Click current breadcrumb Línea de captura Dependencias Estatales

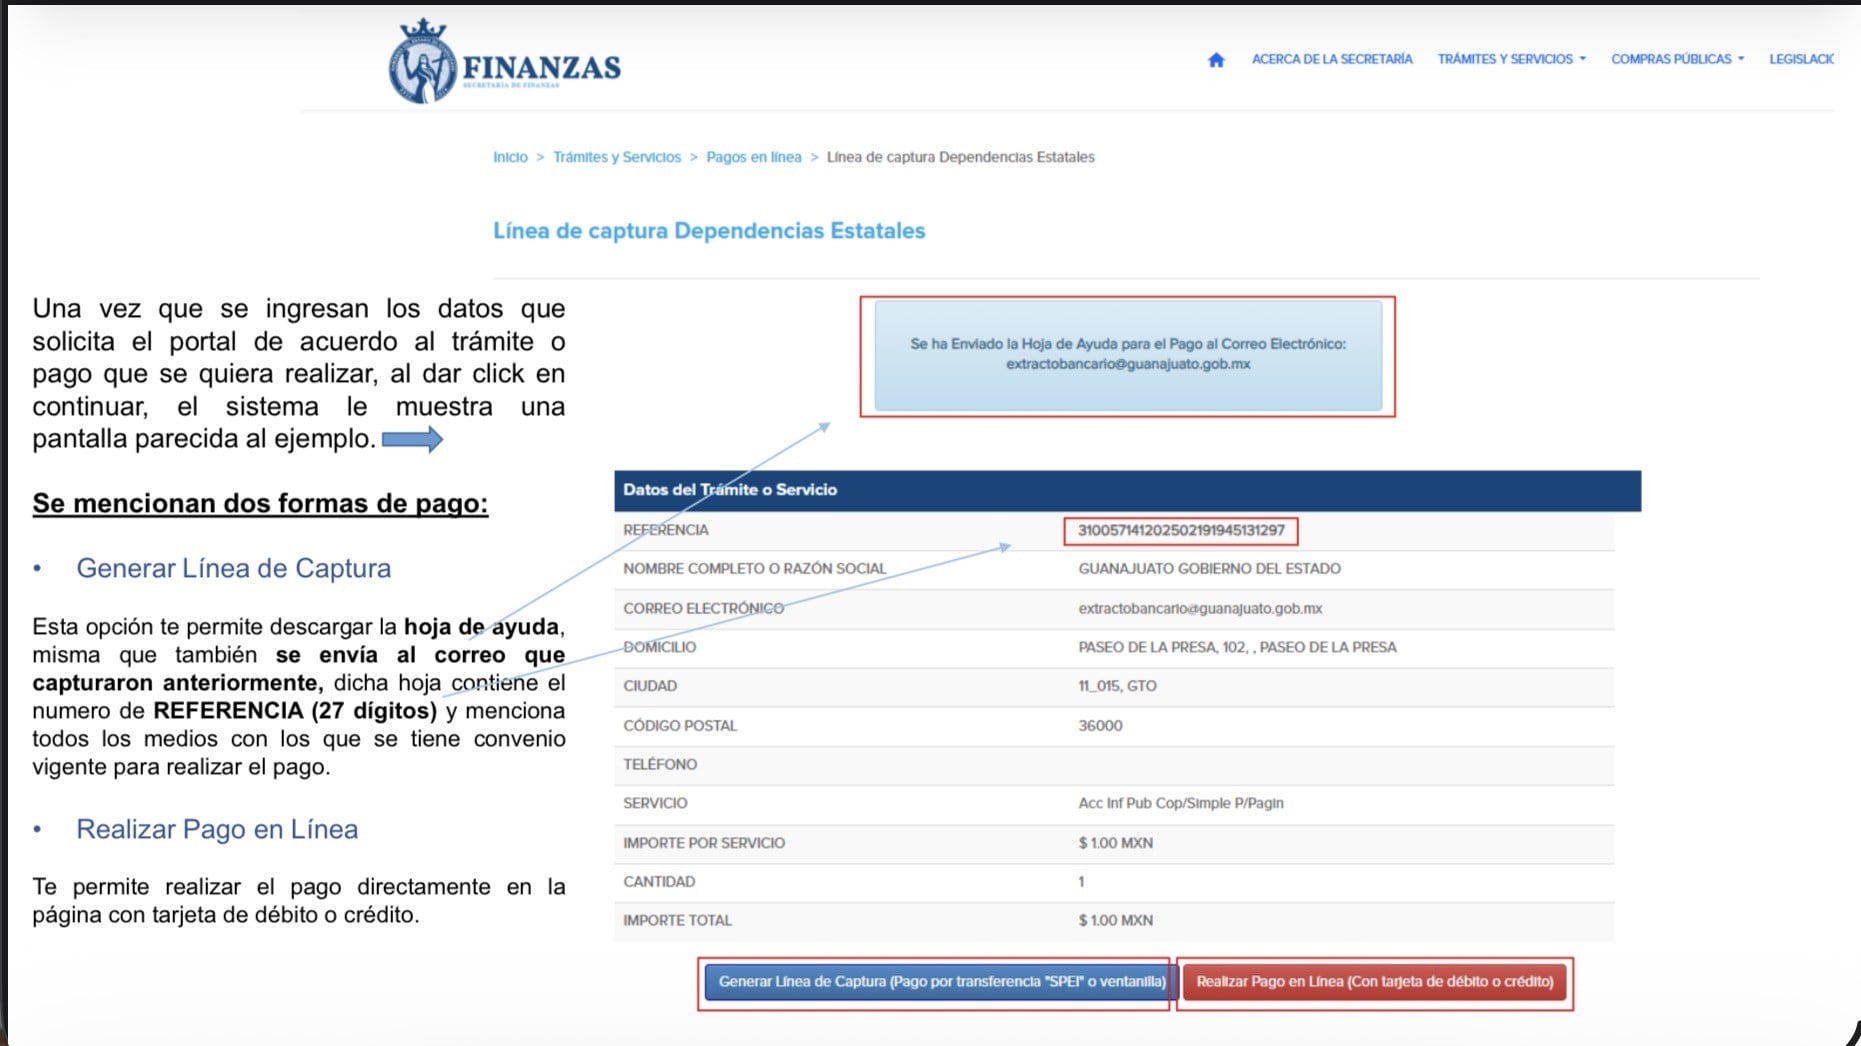960,157
